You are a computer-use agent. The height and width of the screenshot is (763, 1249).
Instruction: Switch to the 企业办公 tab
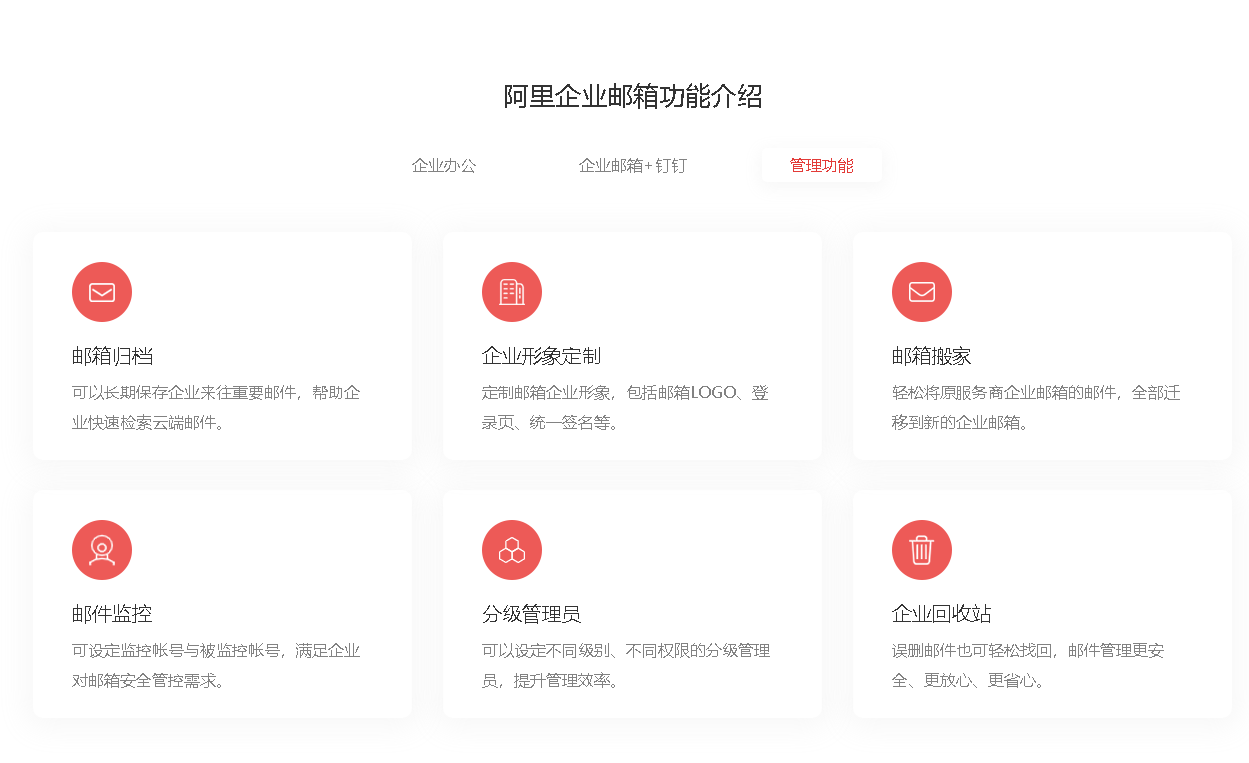click(x=442, y=165)
